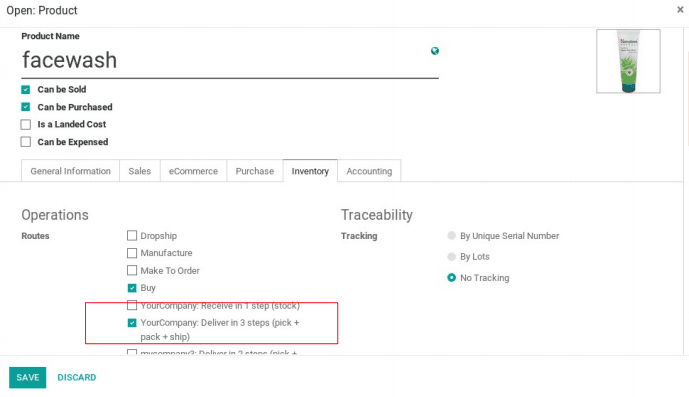The image size is (689, 397).
Task: Switch to the Sales tab
Action: click(140, 171)
